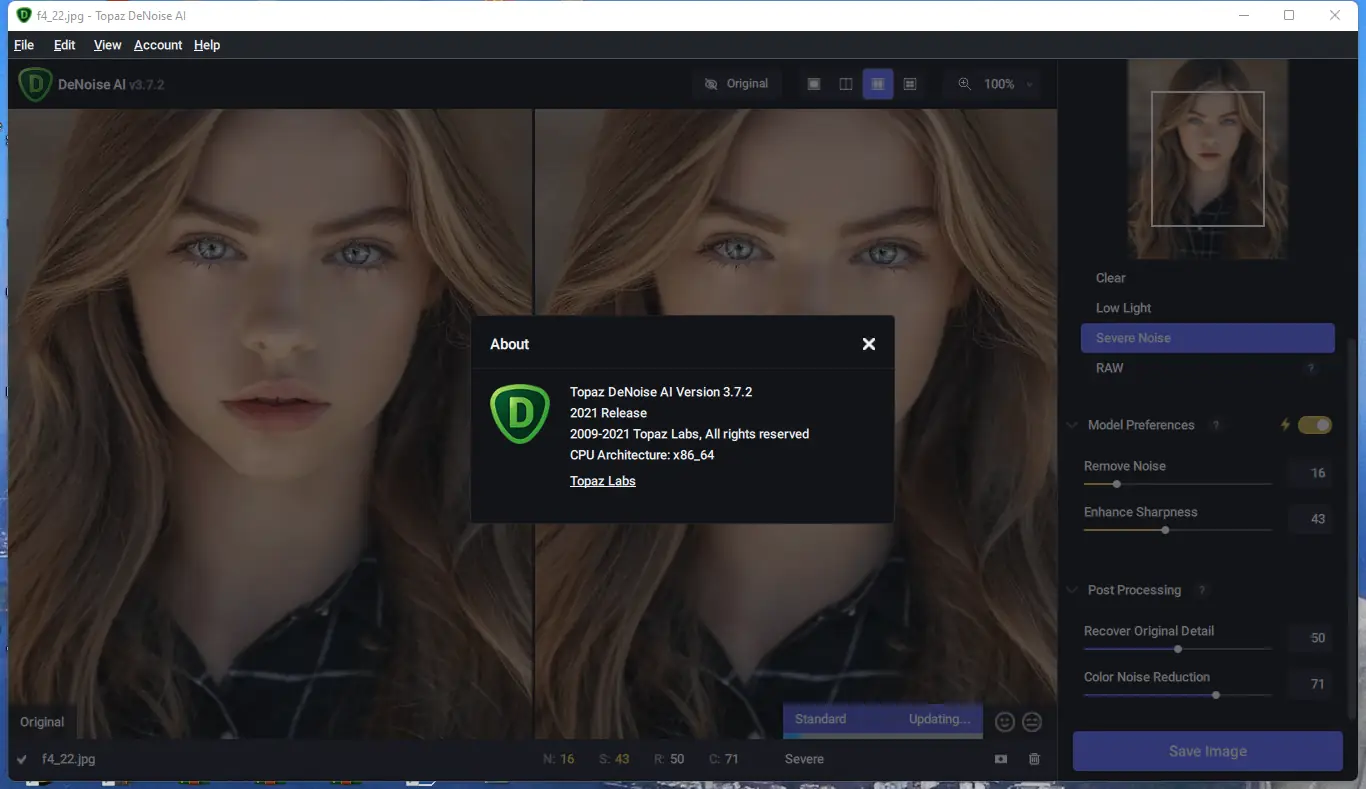Click the Original label on left preview
This screenshot has height=789, width=1366.
click(42, 722)
